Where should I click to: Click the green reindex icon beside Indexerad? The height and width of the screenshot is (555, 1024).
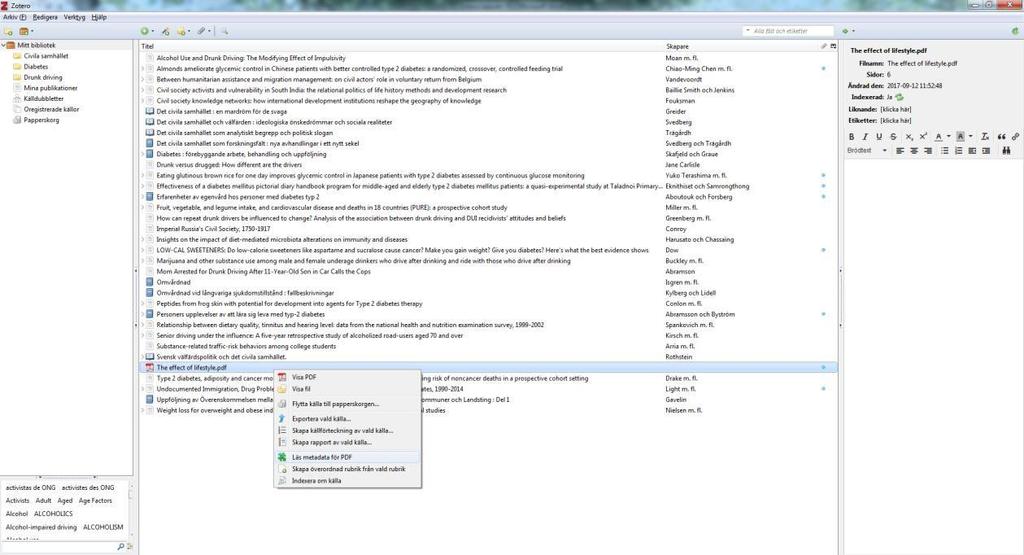[899, 97]
